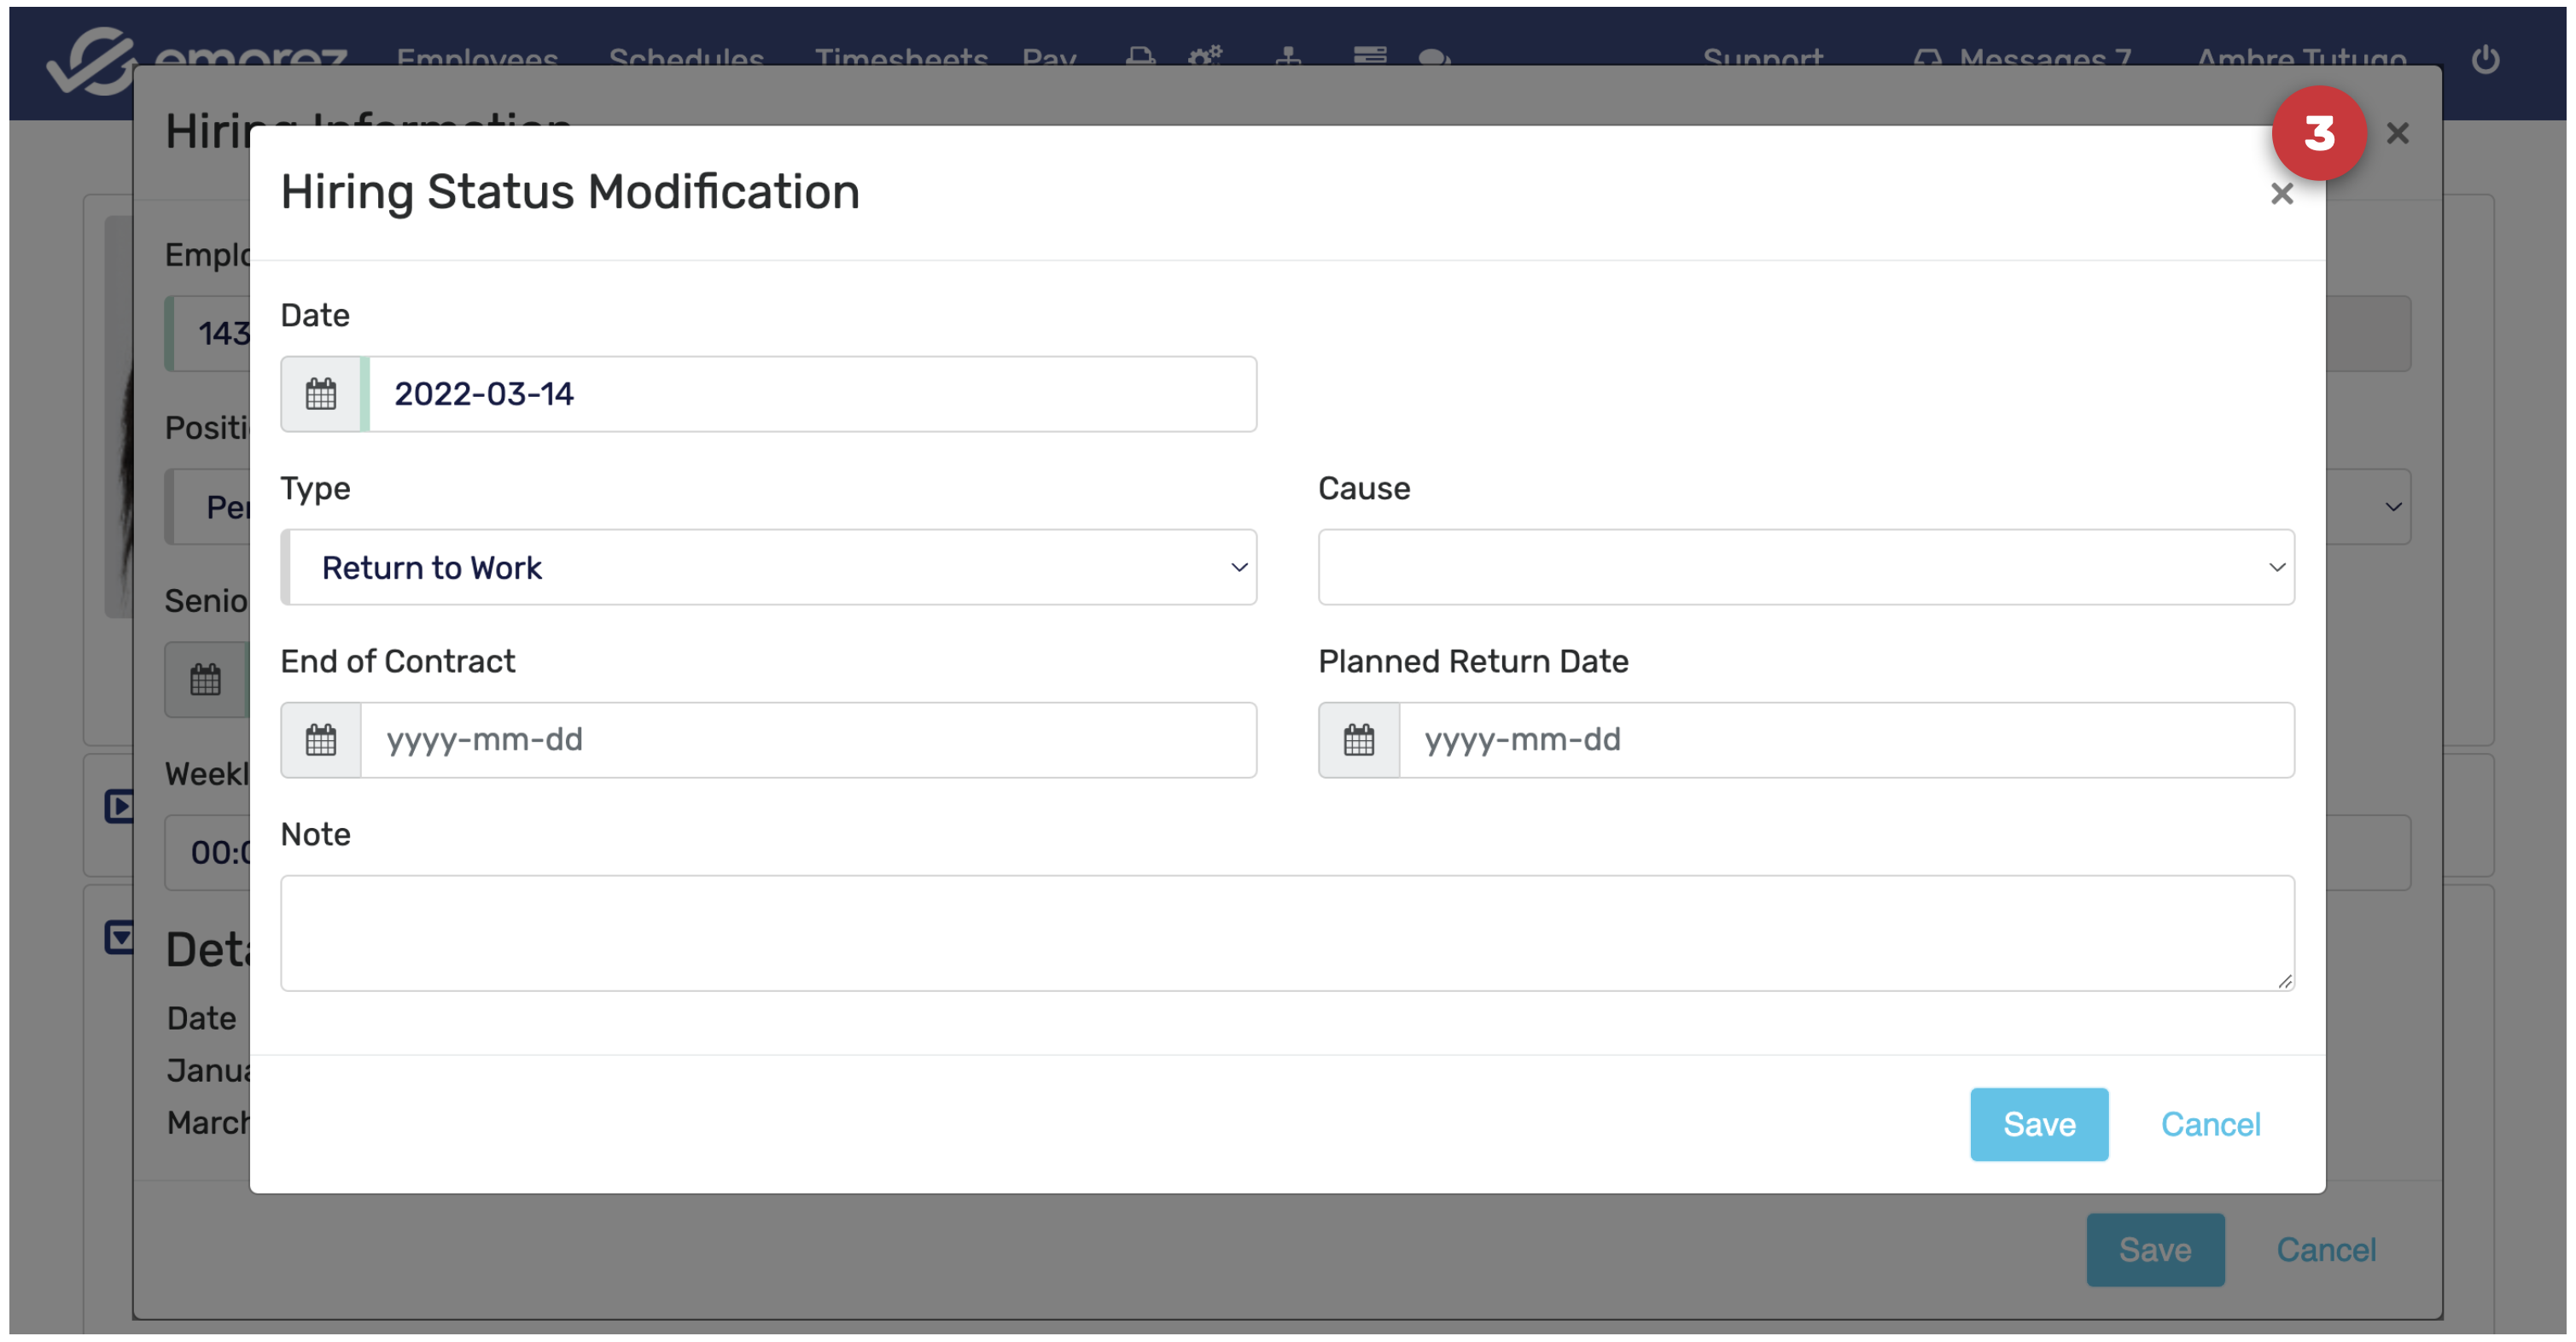The width and height of the screenshot is (2576, 1342).
Task: Open the Cause dropdown
Action: pos(1805,567)
